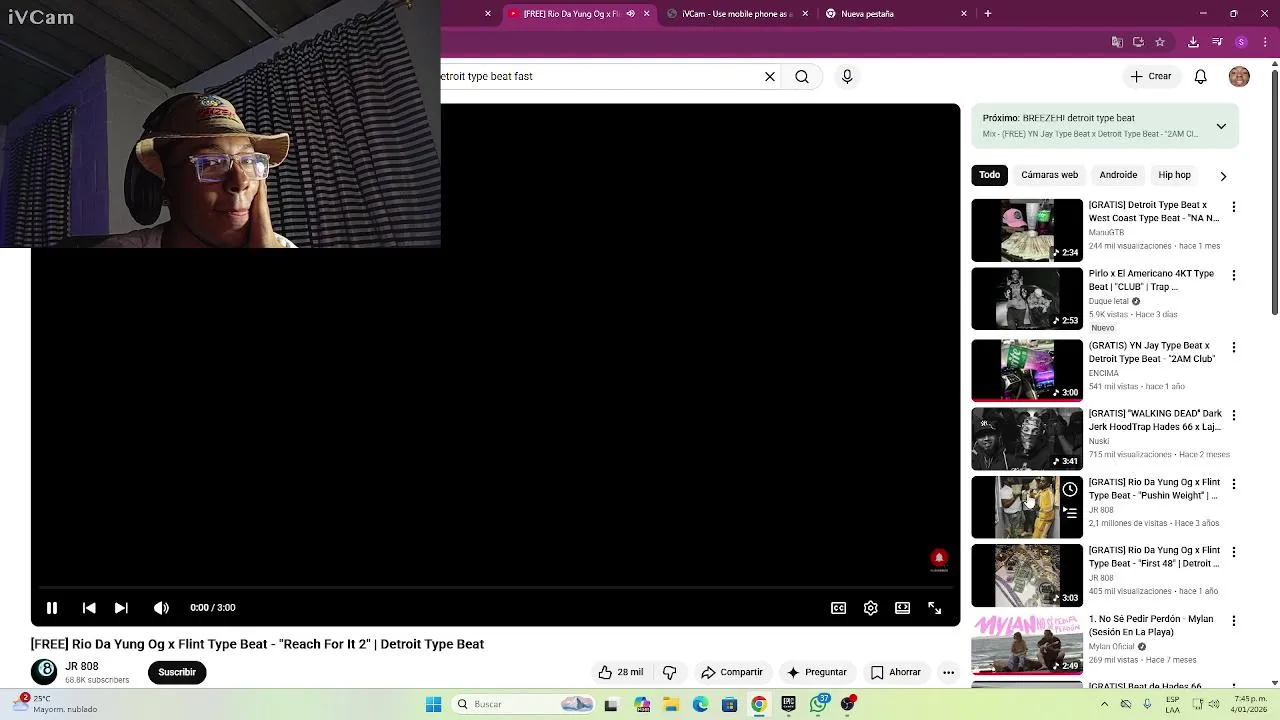Open Chrome downloads
1280x720 pixels.
pyautogui.click(x=1193, y=42)
